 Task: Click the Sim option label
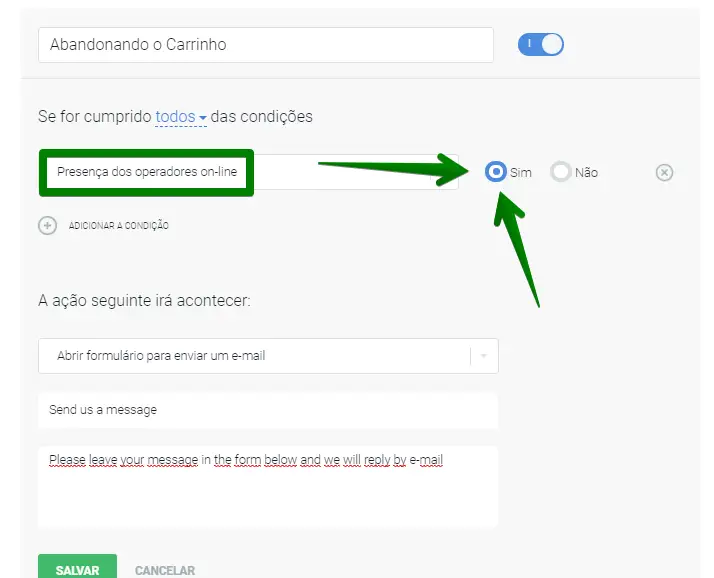point(521,173)
